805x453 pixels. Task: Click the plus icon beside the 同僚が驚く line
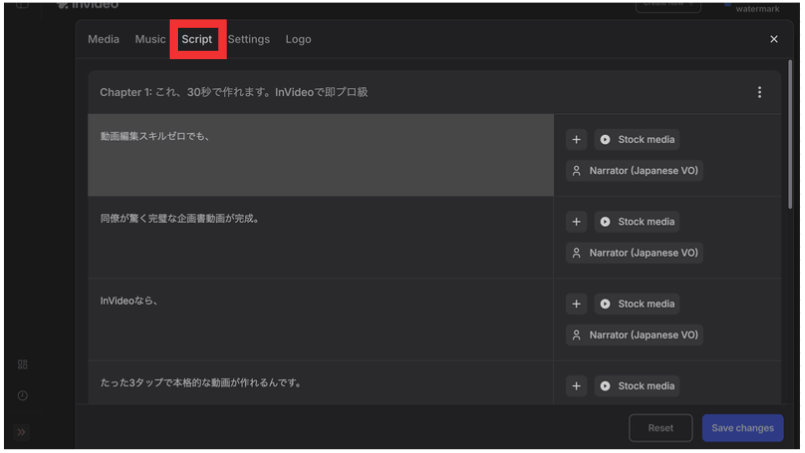click(x=576, y=222)
